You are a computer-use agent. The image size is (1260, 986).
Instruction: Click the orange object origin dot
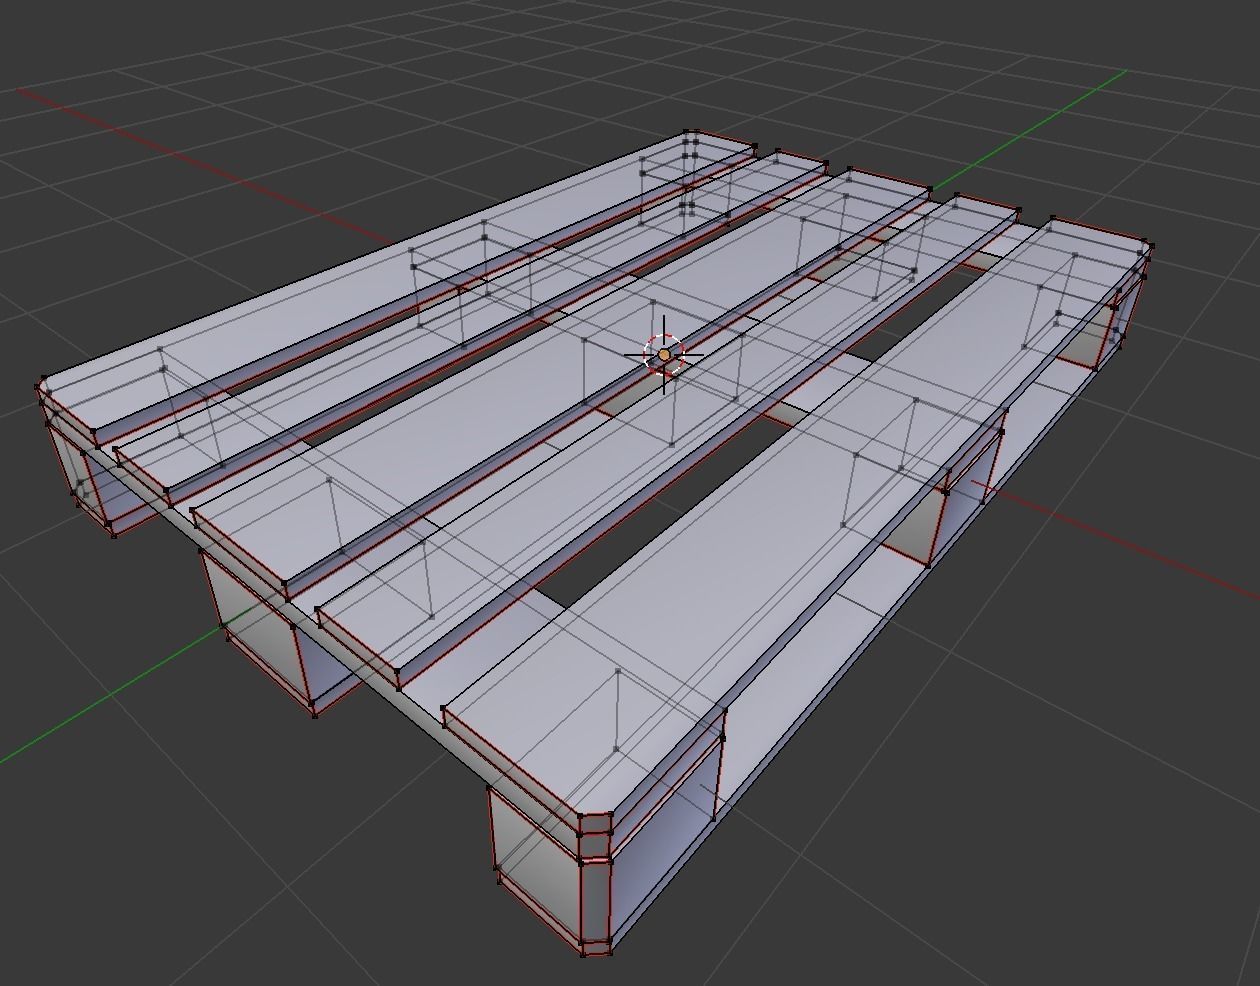pyautogui.click(x=664, y=354)
